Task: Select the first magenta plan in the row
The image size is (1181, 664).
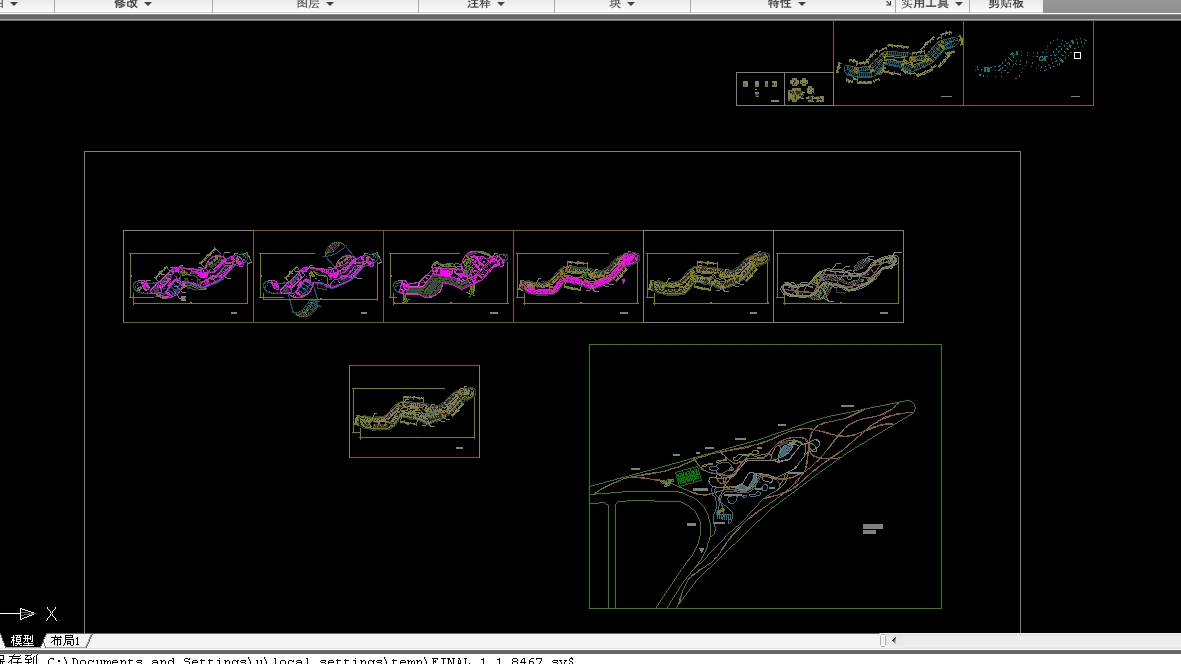Action: 188,277
